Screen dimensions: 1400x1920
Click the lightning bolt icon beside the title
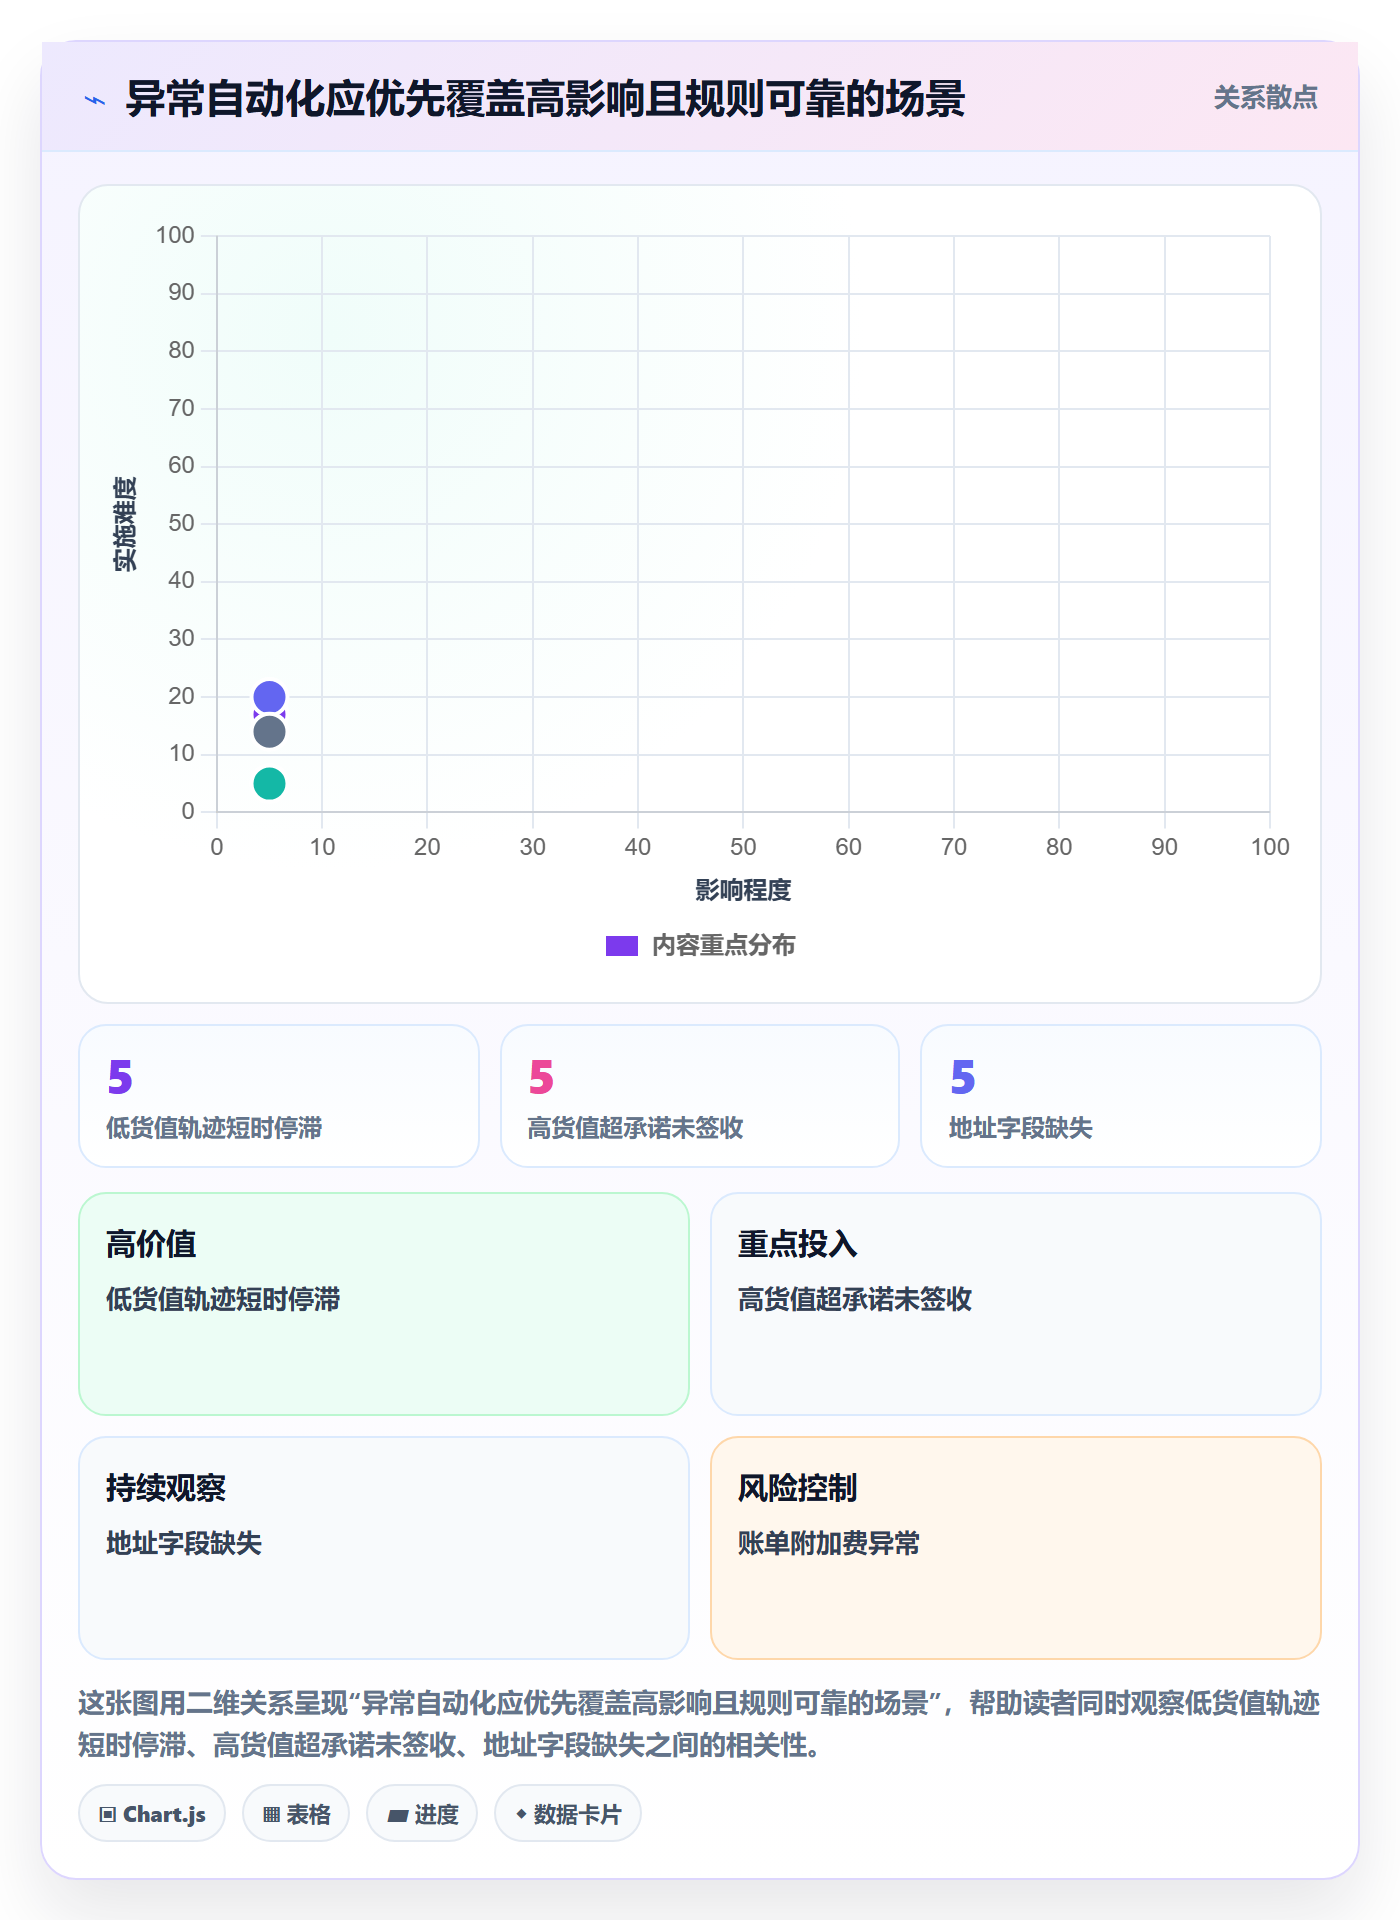click(x=95, y=100)
